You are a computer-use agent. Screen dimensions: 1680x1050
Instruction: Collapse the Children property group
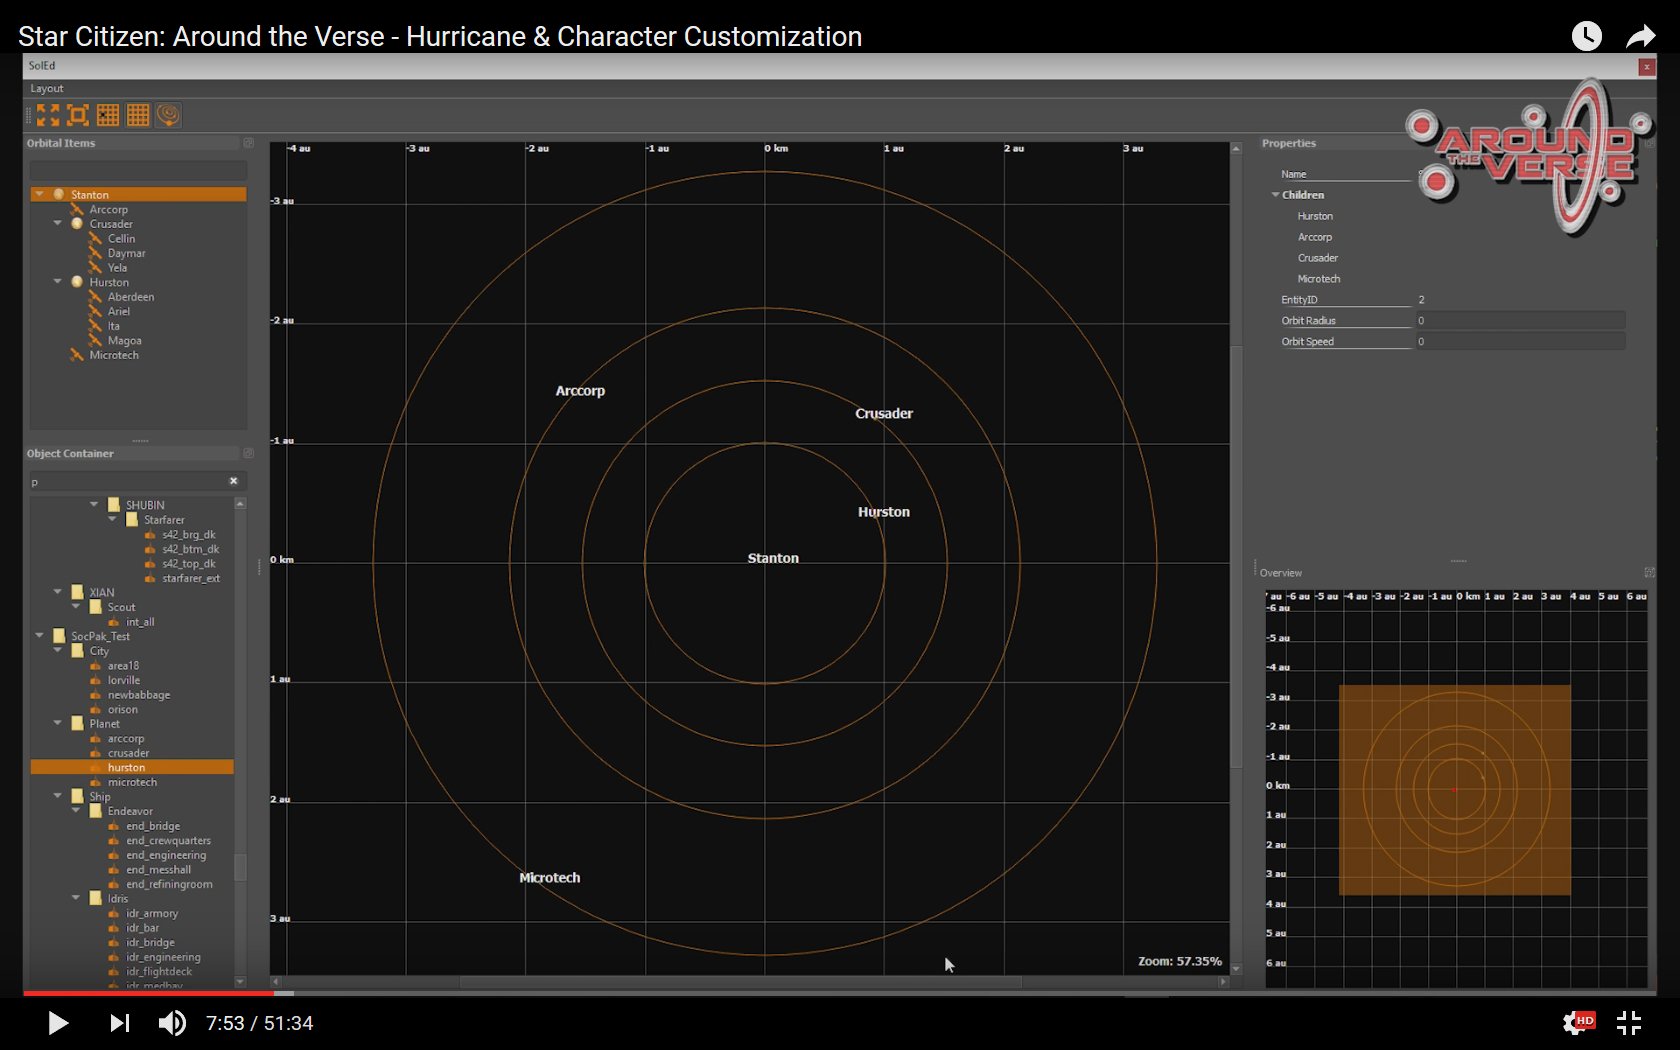[x=1275, y=195]
